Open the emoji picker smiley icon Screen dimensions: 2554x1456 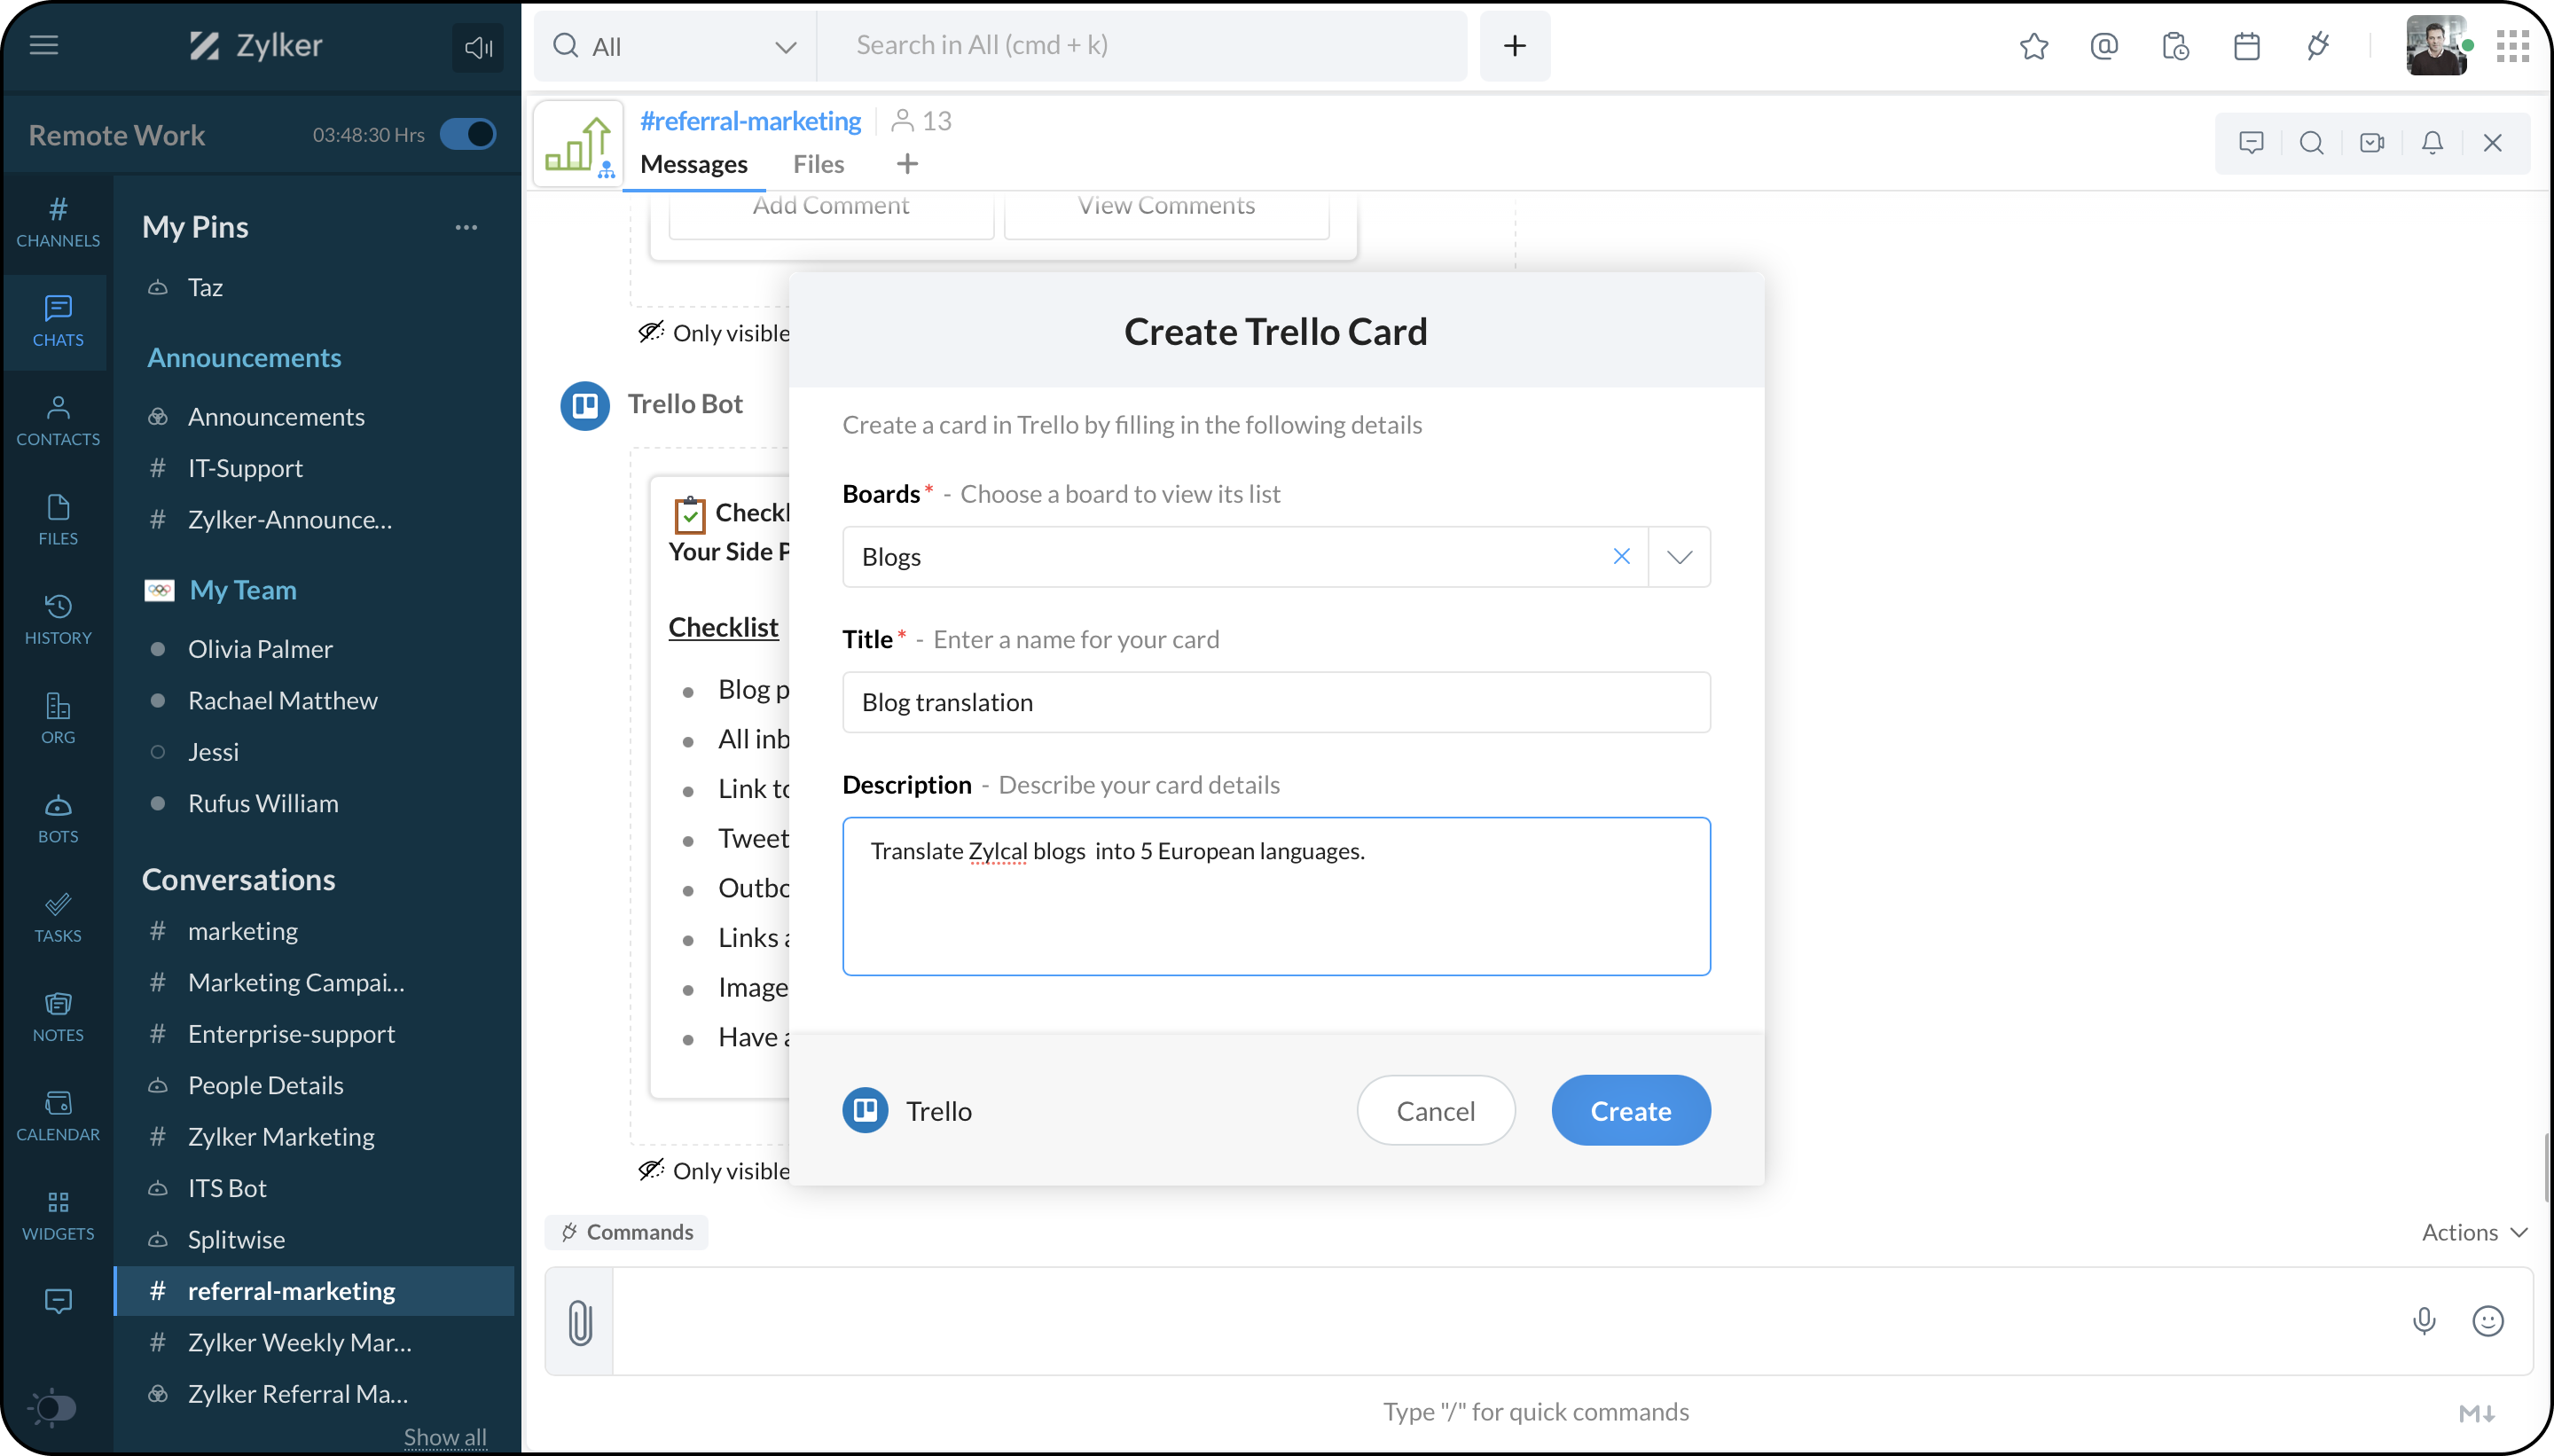pos(2487,1321)
